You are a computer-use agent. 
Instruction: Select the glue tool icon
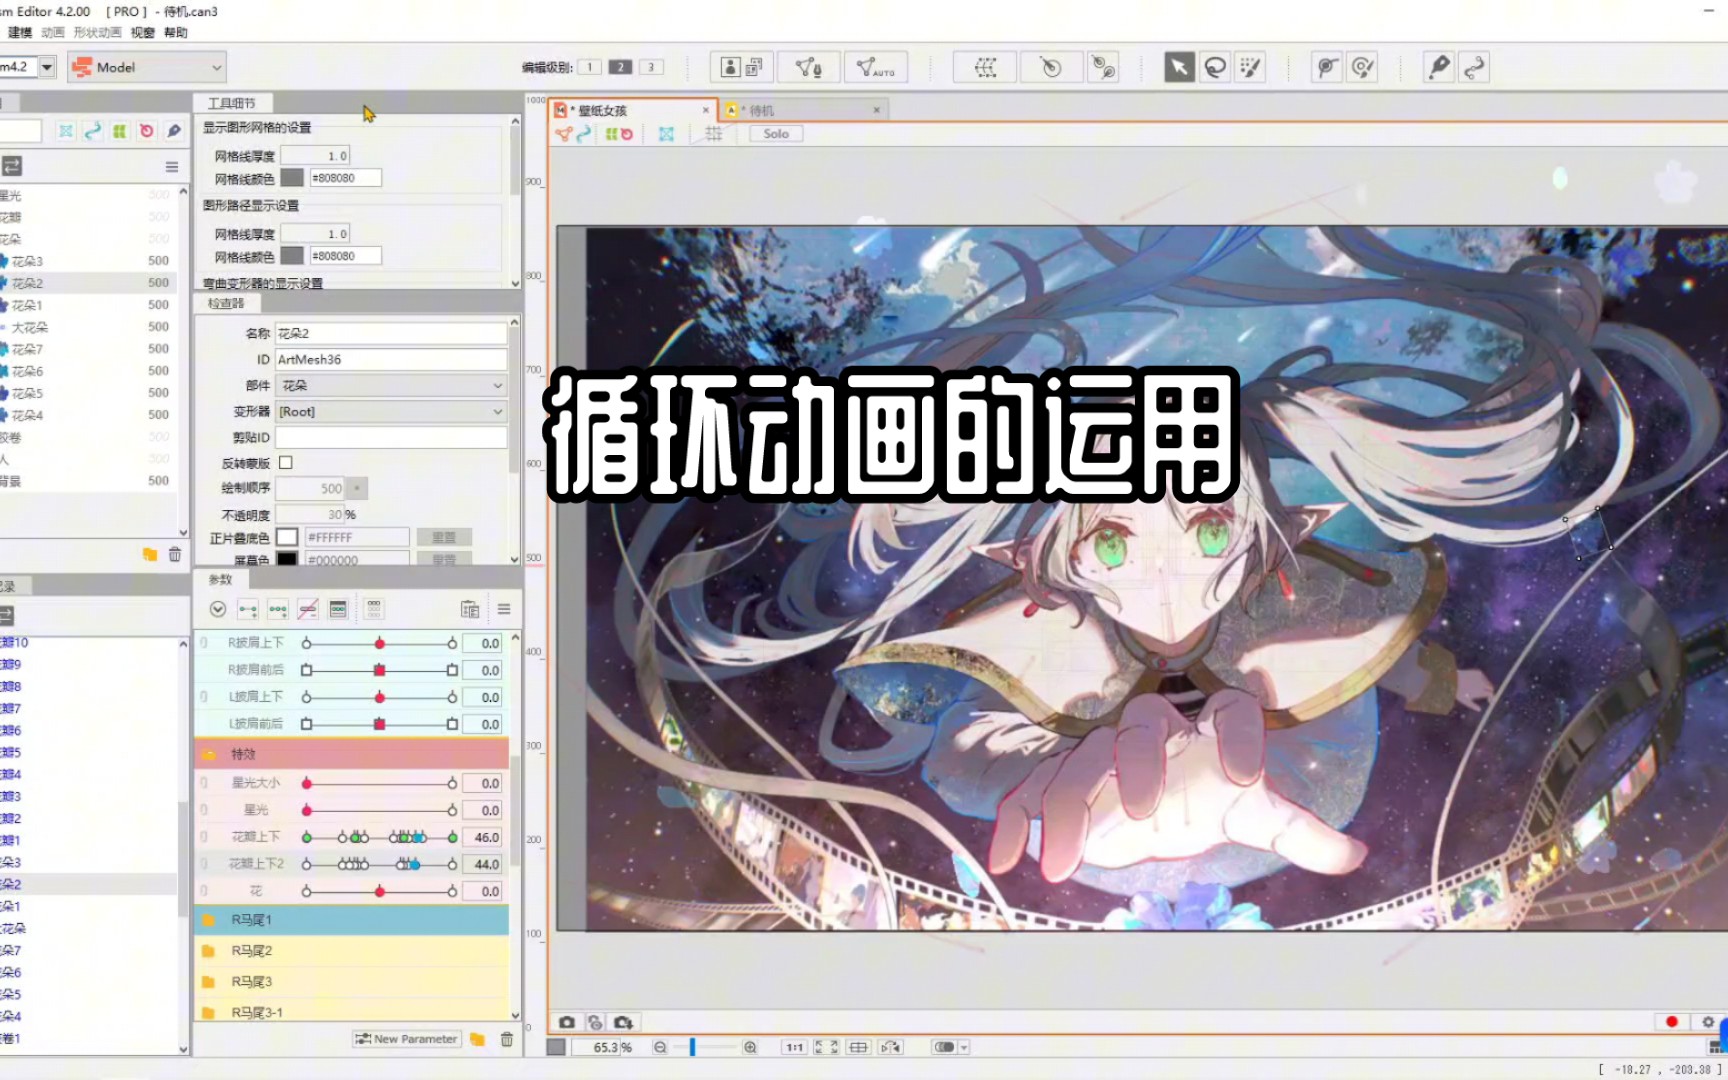(x=1326, y=67)
